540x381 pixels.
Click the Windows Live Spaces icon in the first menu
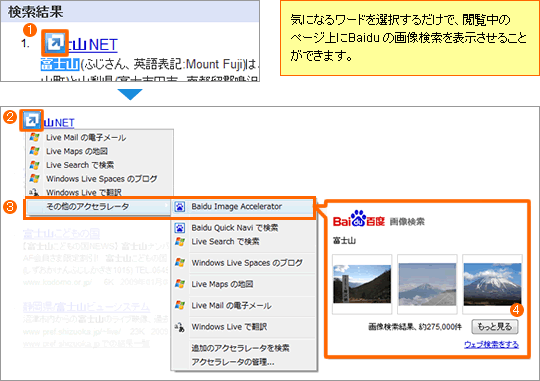pyautogui.click(x=34, y=178)
